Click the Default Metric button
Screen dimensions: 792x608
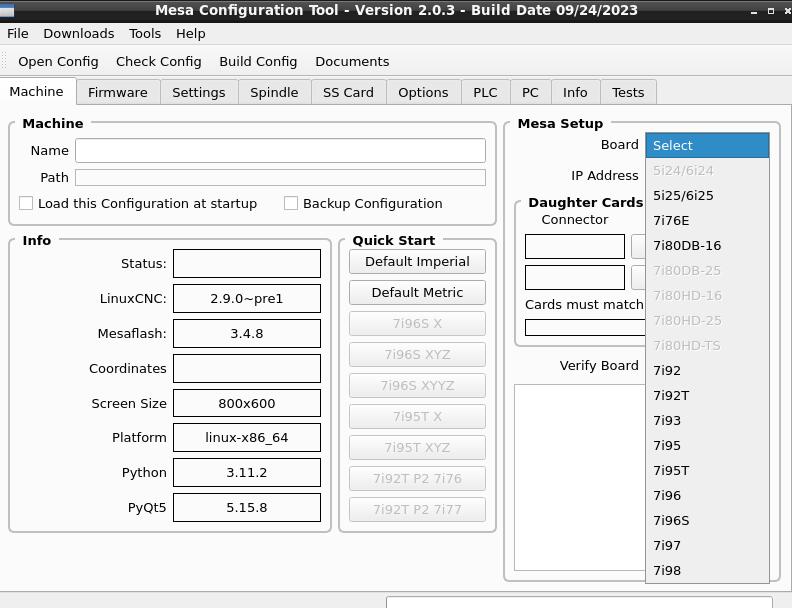coord(417,293)
